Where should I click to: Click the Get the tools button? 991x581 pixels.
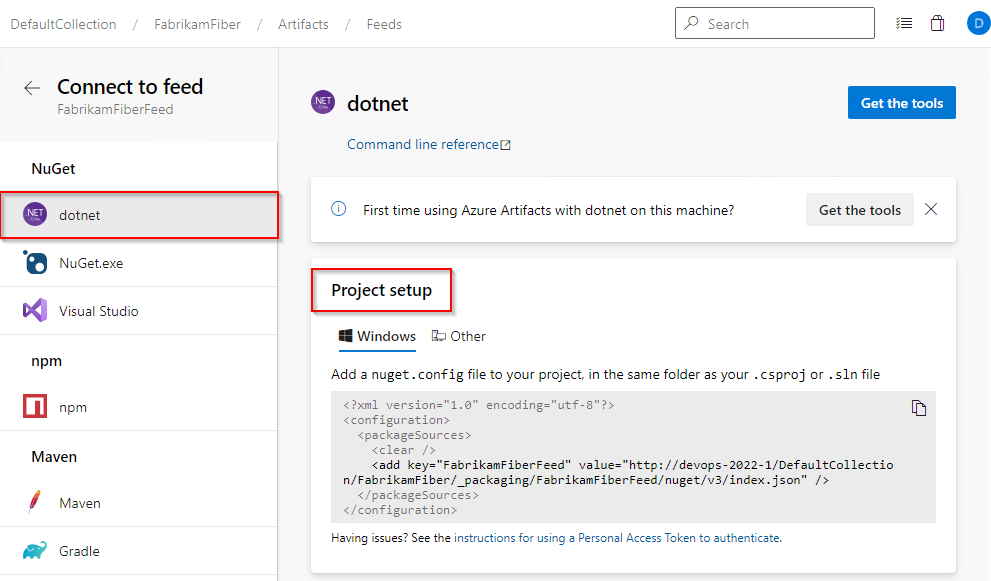901,102
